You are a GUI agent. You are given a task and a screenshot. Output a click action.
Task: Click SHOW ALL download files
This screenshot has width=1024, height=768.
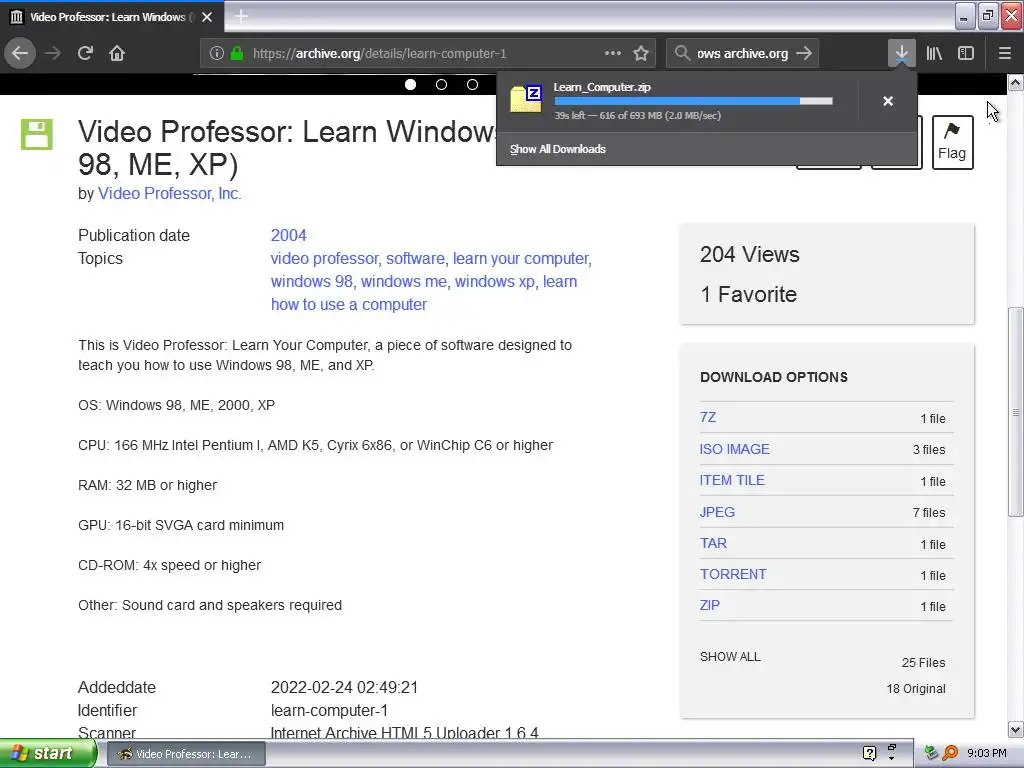730,657
